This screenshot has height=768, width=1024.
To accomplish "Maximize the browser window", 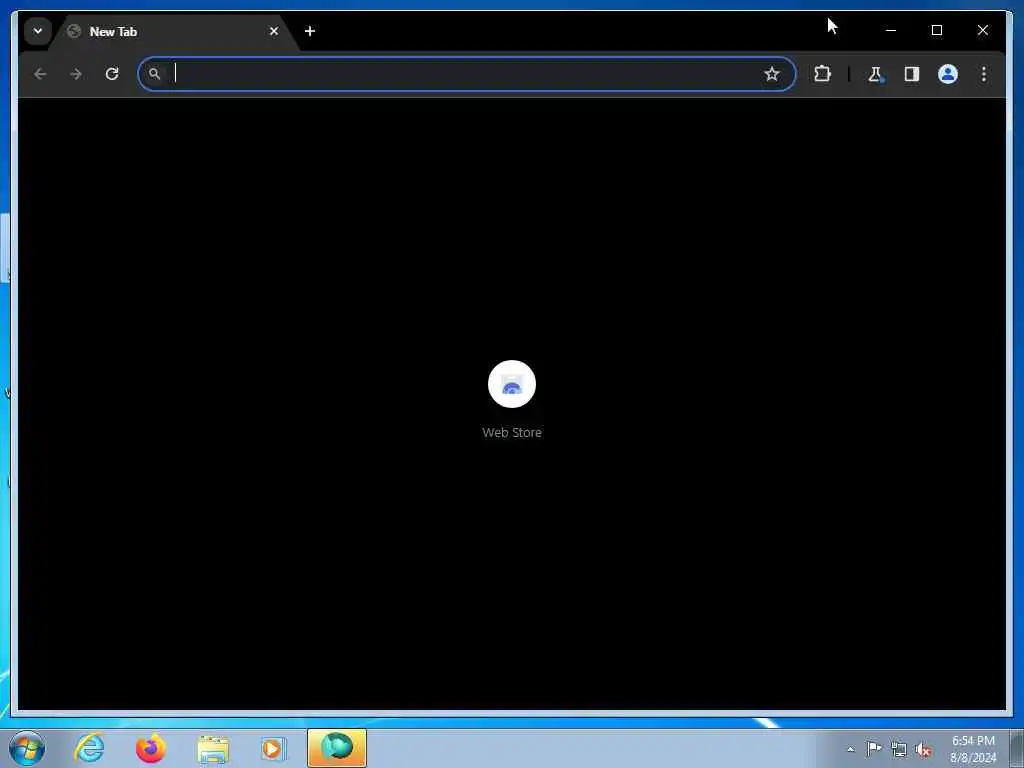I will [x=936, y=30].
